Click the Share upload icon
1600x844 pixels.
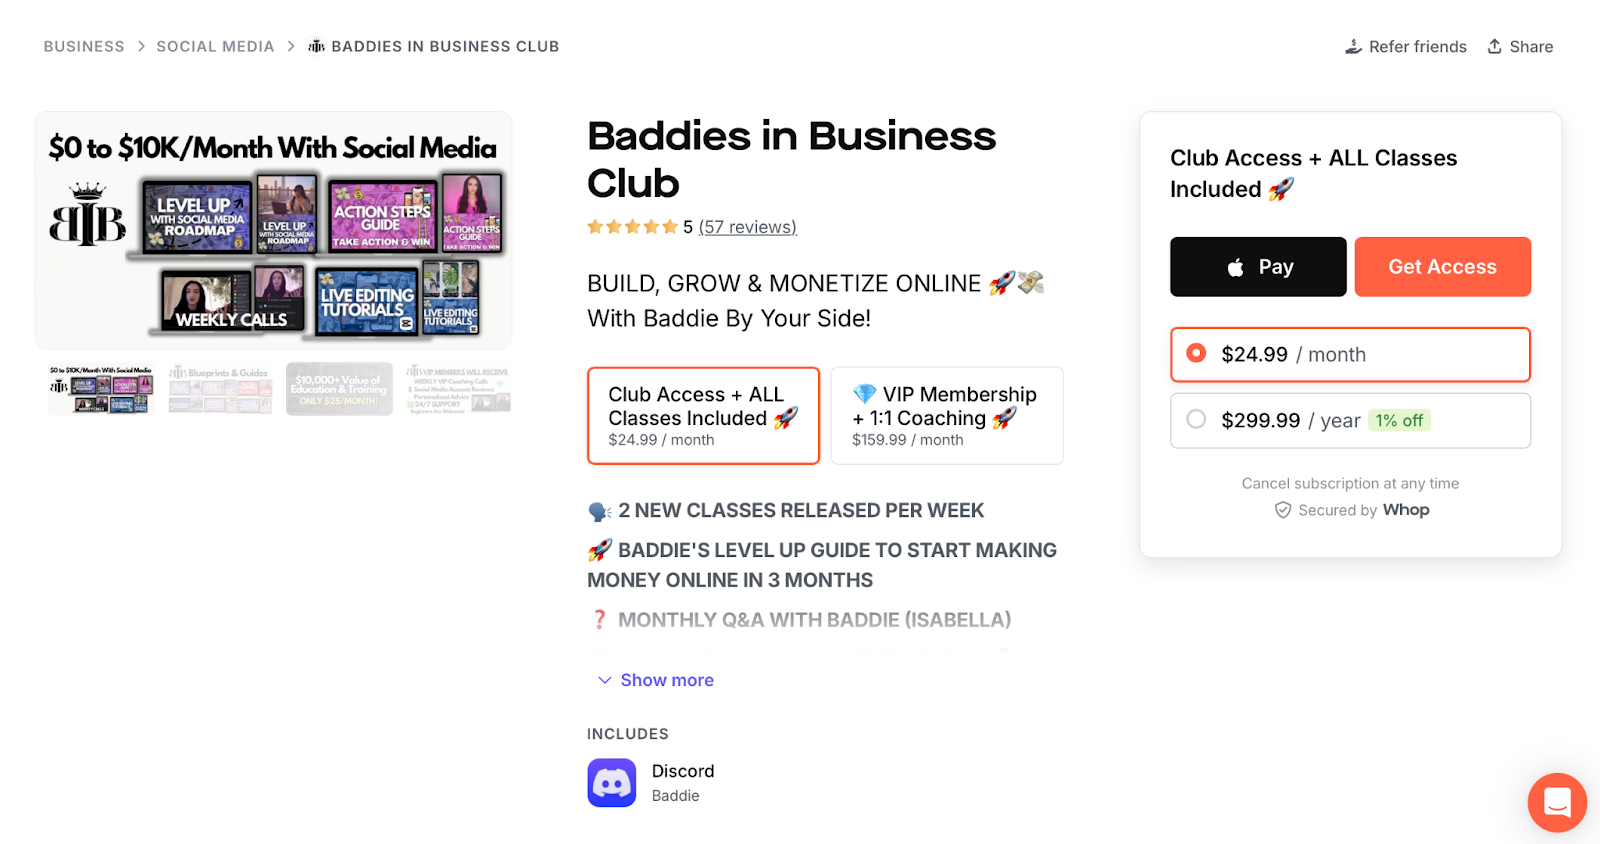click(1495, 46)
